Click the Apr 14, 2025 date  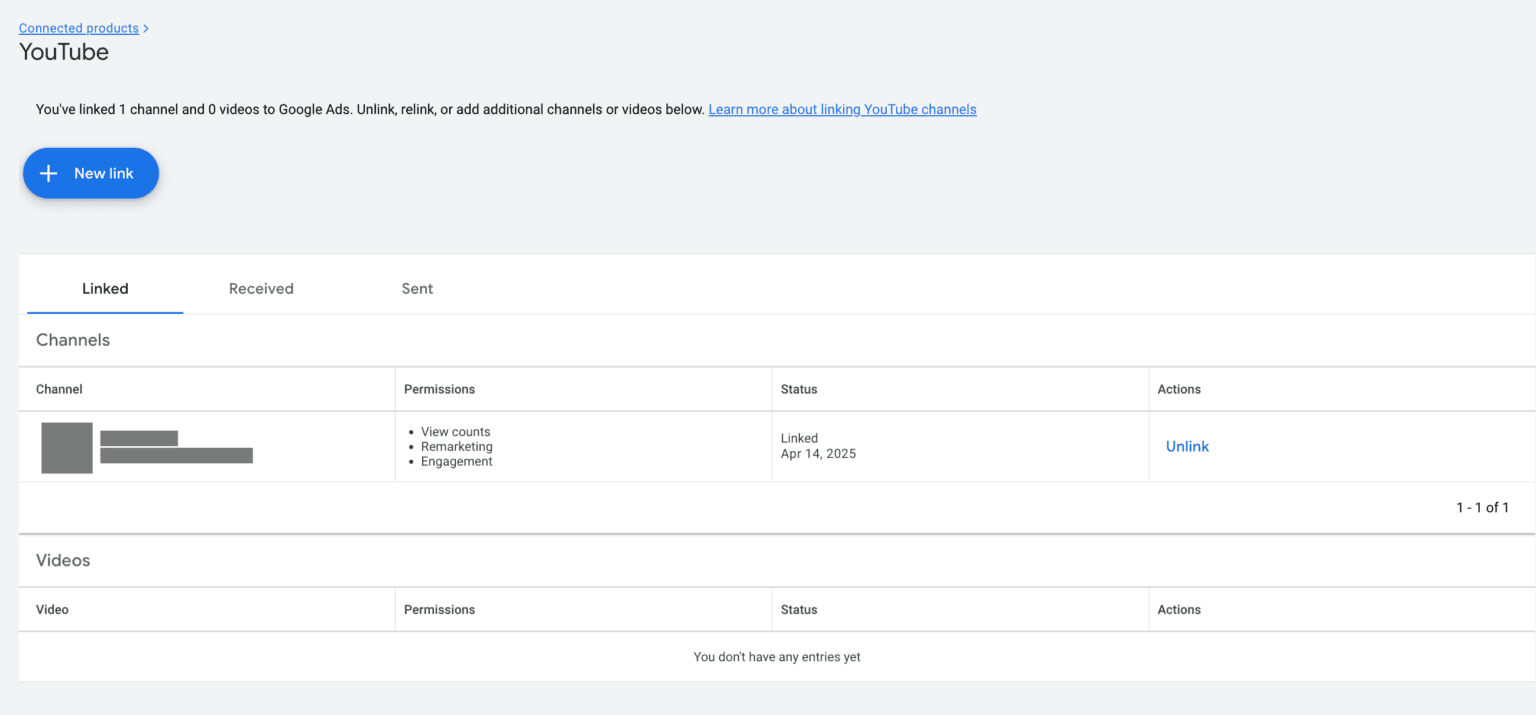818,453
